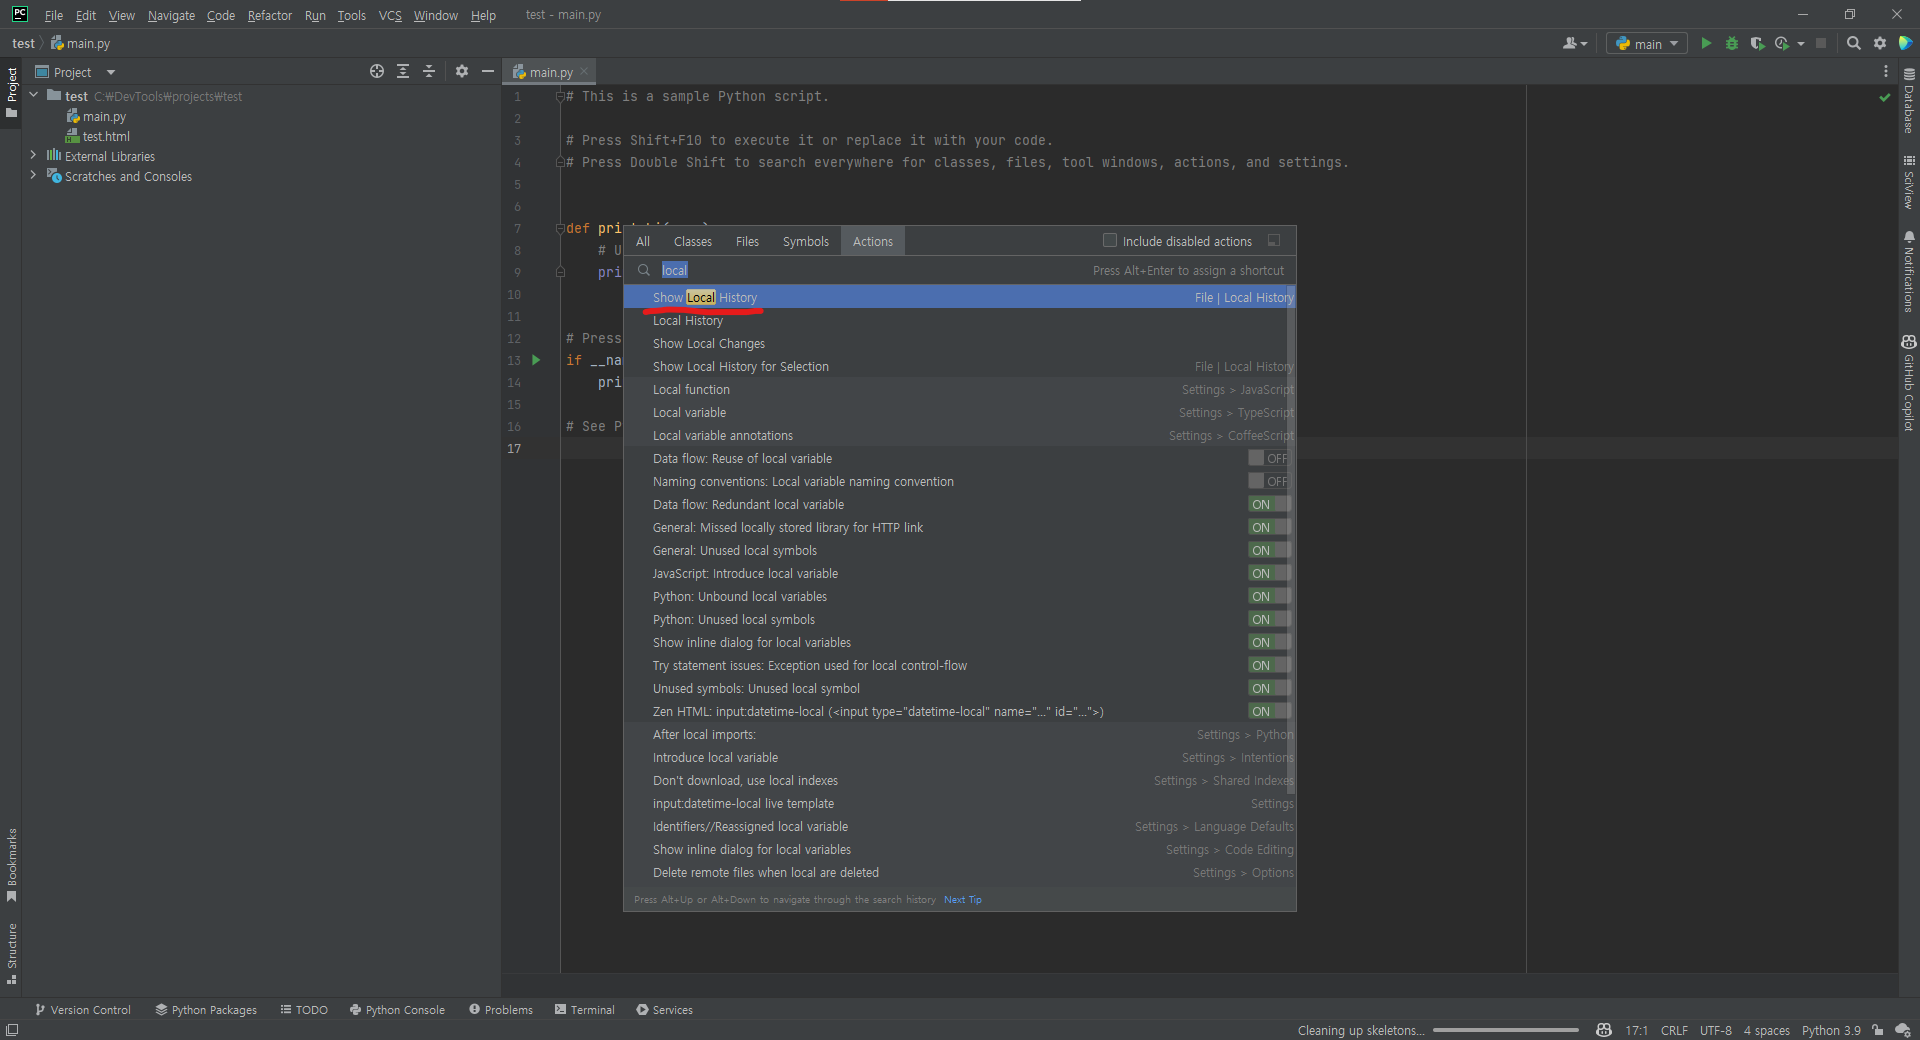Open the UTF-8 encoding selector

point(1716,1030)
